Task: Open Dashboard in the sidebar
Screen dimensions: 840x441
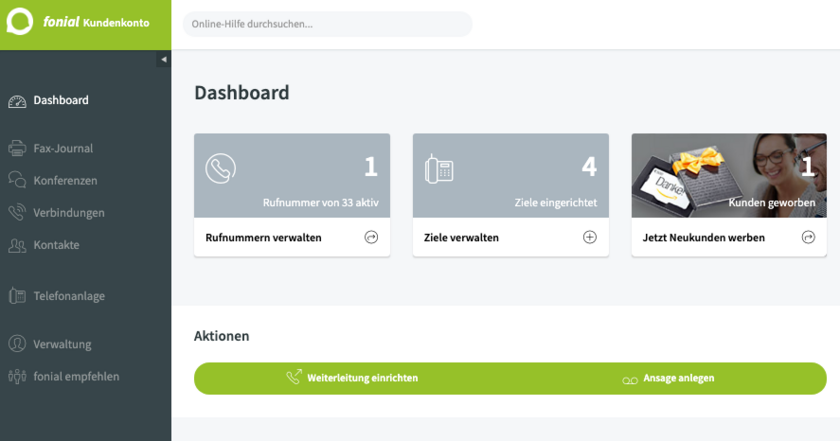Action: [x=61, y=100]
